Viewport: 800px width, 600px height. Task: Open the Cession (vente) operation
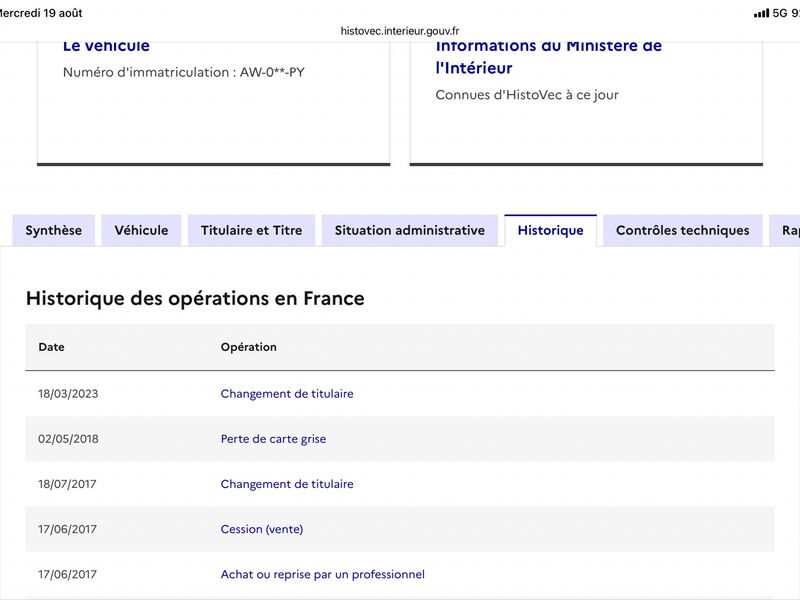tap(262, 529)
